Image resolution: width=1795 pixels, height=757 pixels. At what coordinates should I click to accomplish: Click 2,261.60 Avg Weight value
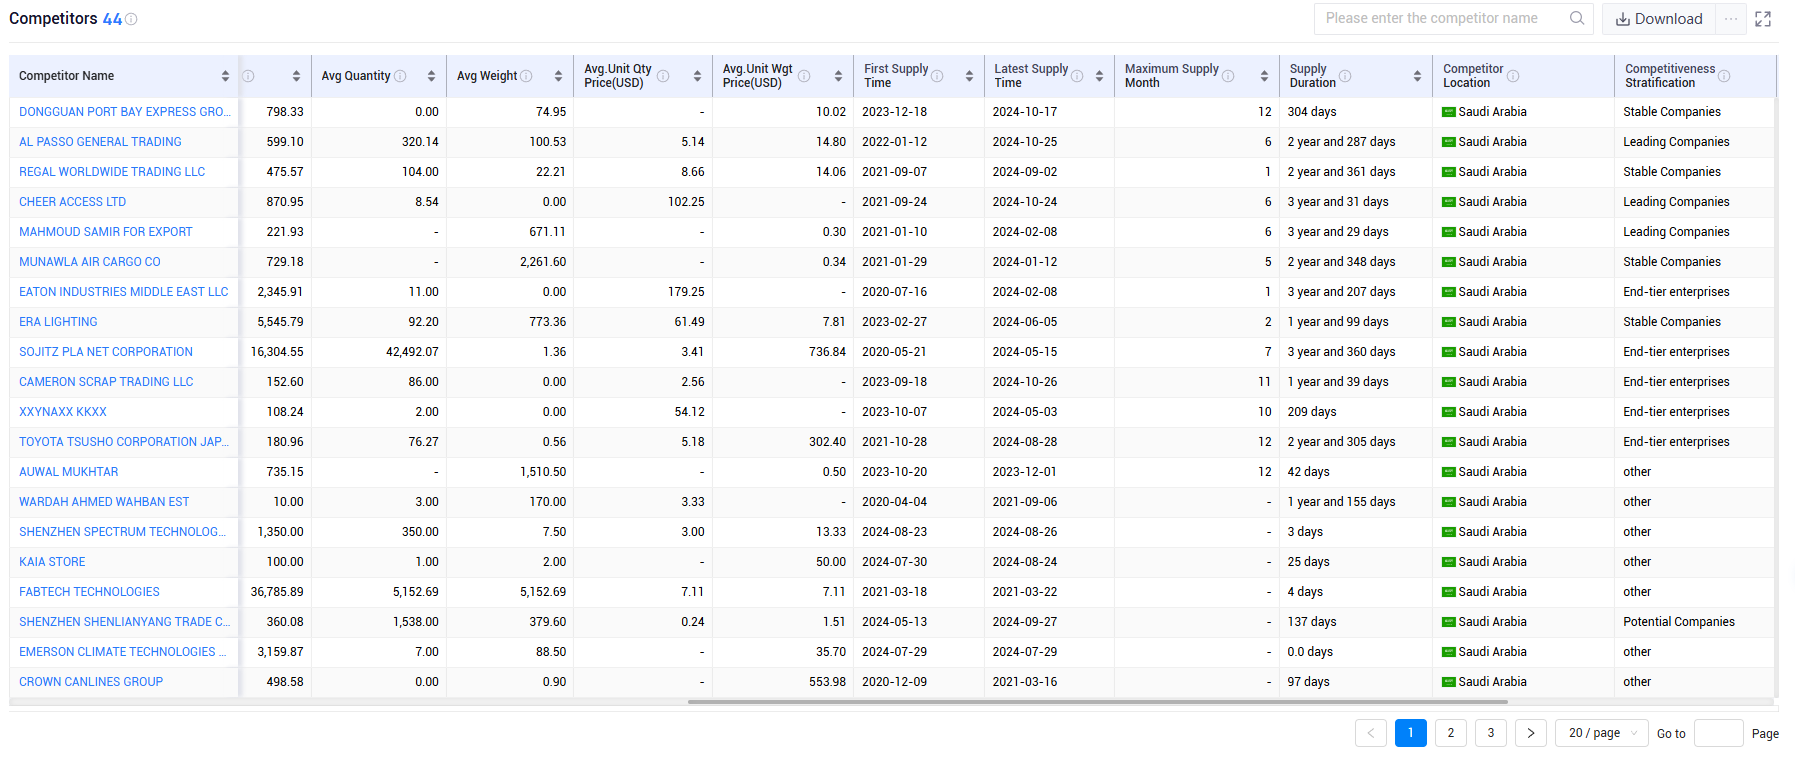543,262
